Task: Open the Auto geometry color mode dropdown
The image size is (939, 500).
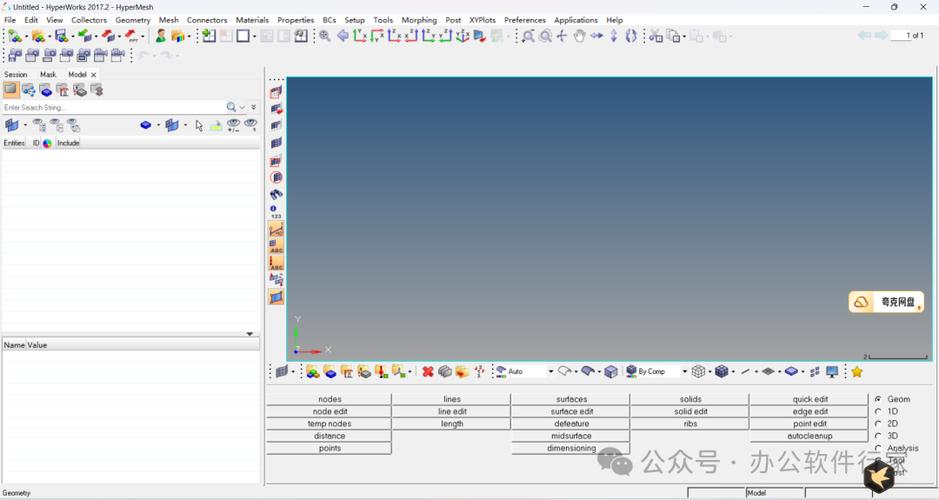Action: [x=550, y=372]
